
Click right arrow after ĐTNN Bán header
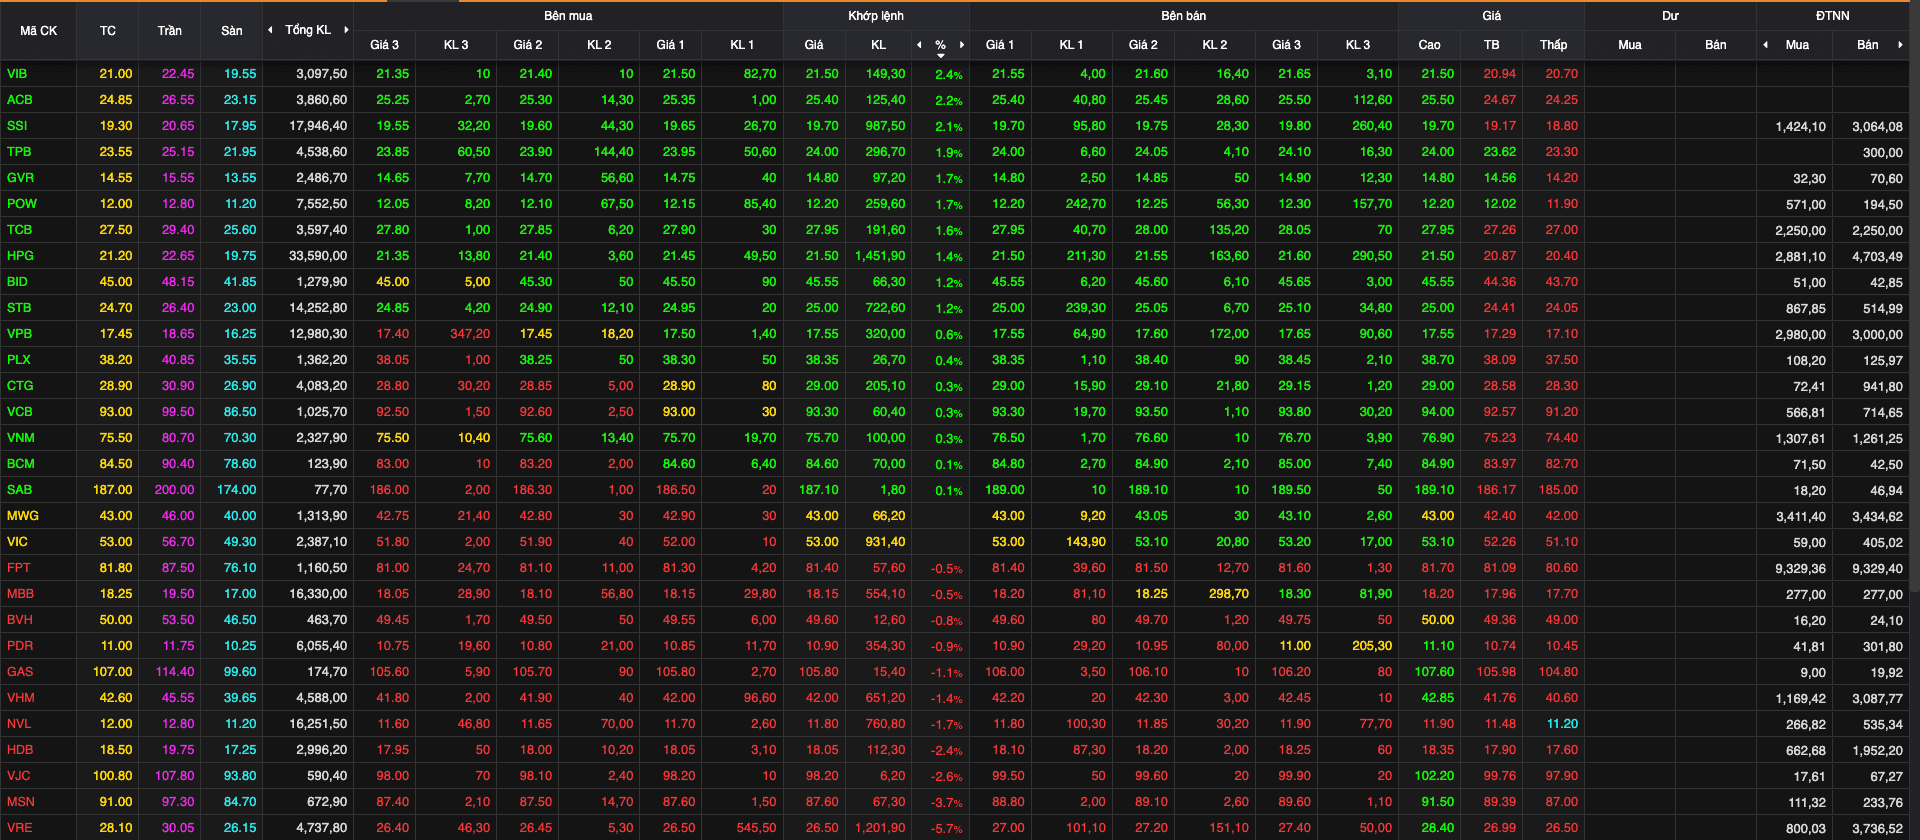(x=1900, y=45)
